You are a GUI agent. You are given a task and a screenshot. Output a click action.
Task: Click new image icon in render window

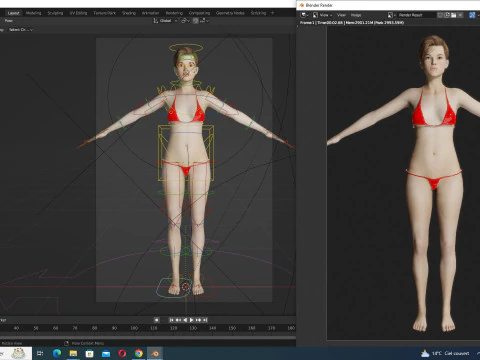pos(447,15)
